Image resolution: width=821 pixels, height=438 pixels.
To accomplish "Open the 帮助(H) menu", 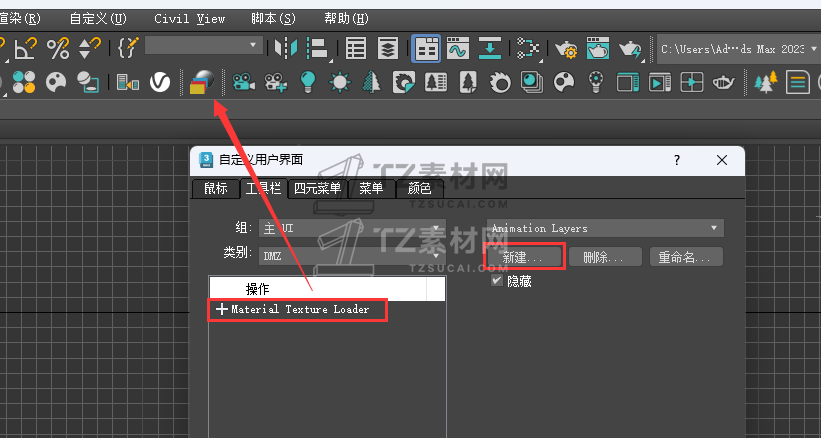I will (347, 19).
